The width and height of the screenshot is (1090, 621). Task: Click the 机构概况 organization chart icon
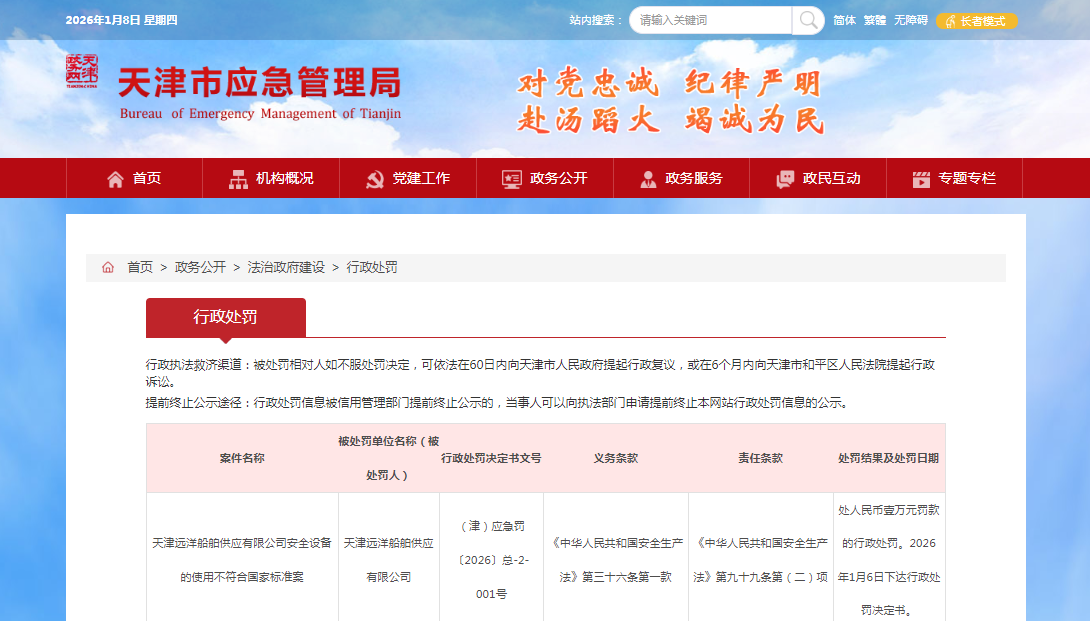click(238, 179)
